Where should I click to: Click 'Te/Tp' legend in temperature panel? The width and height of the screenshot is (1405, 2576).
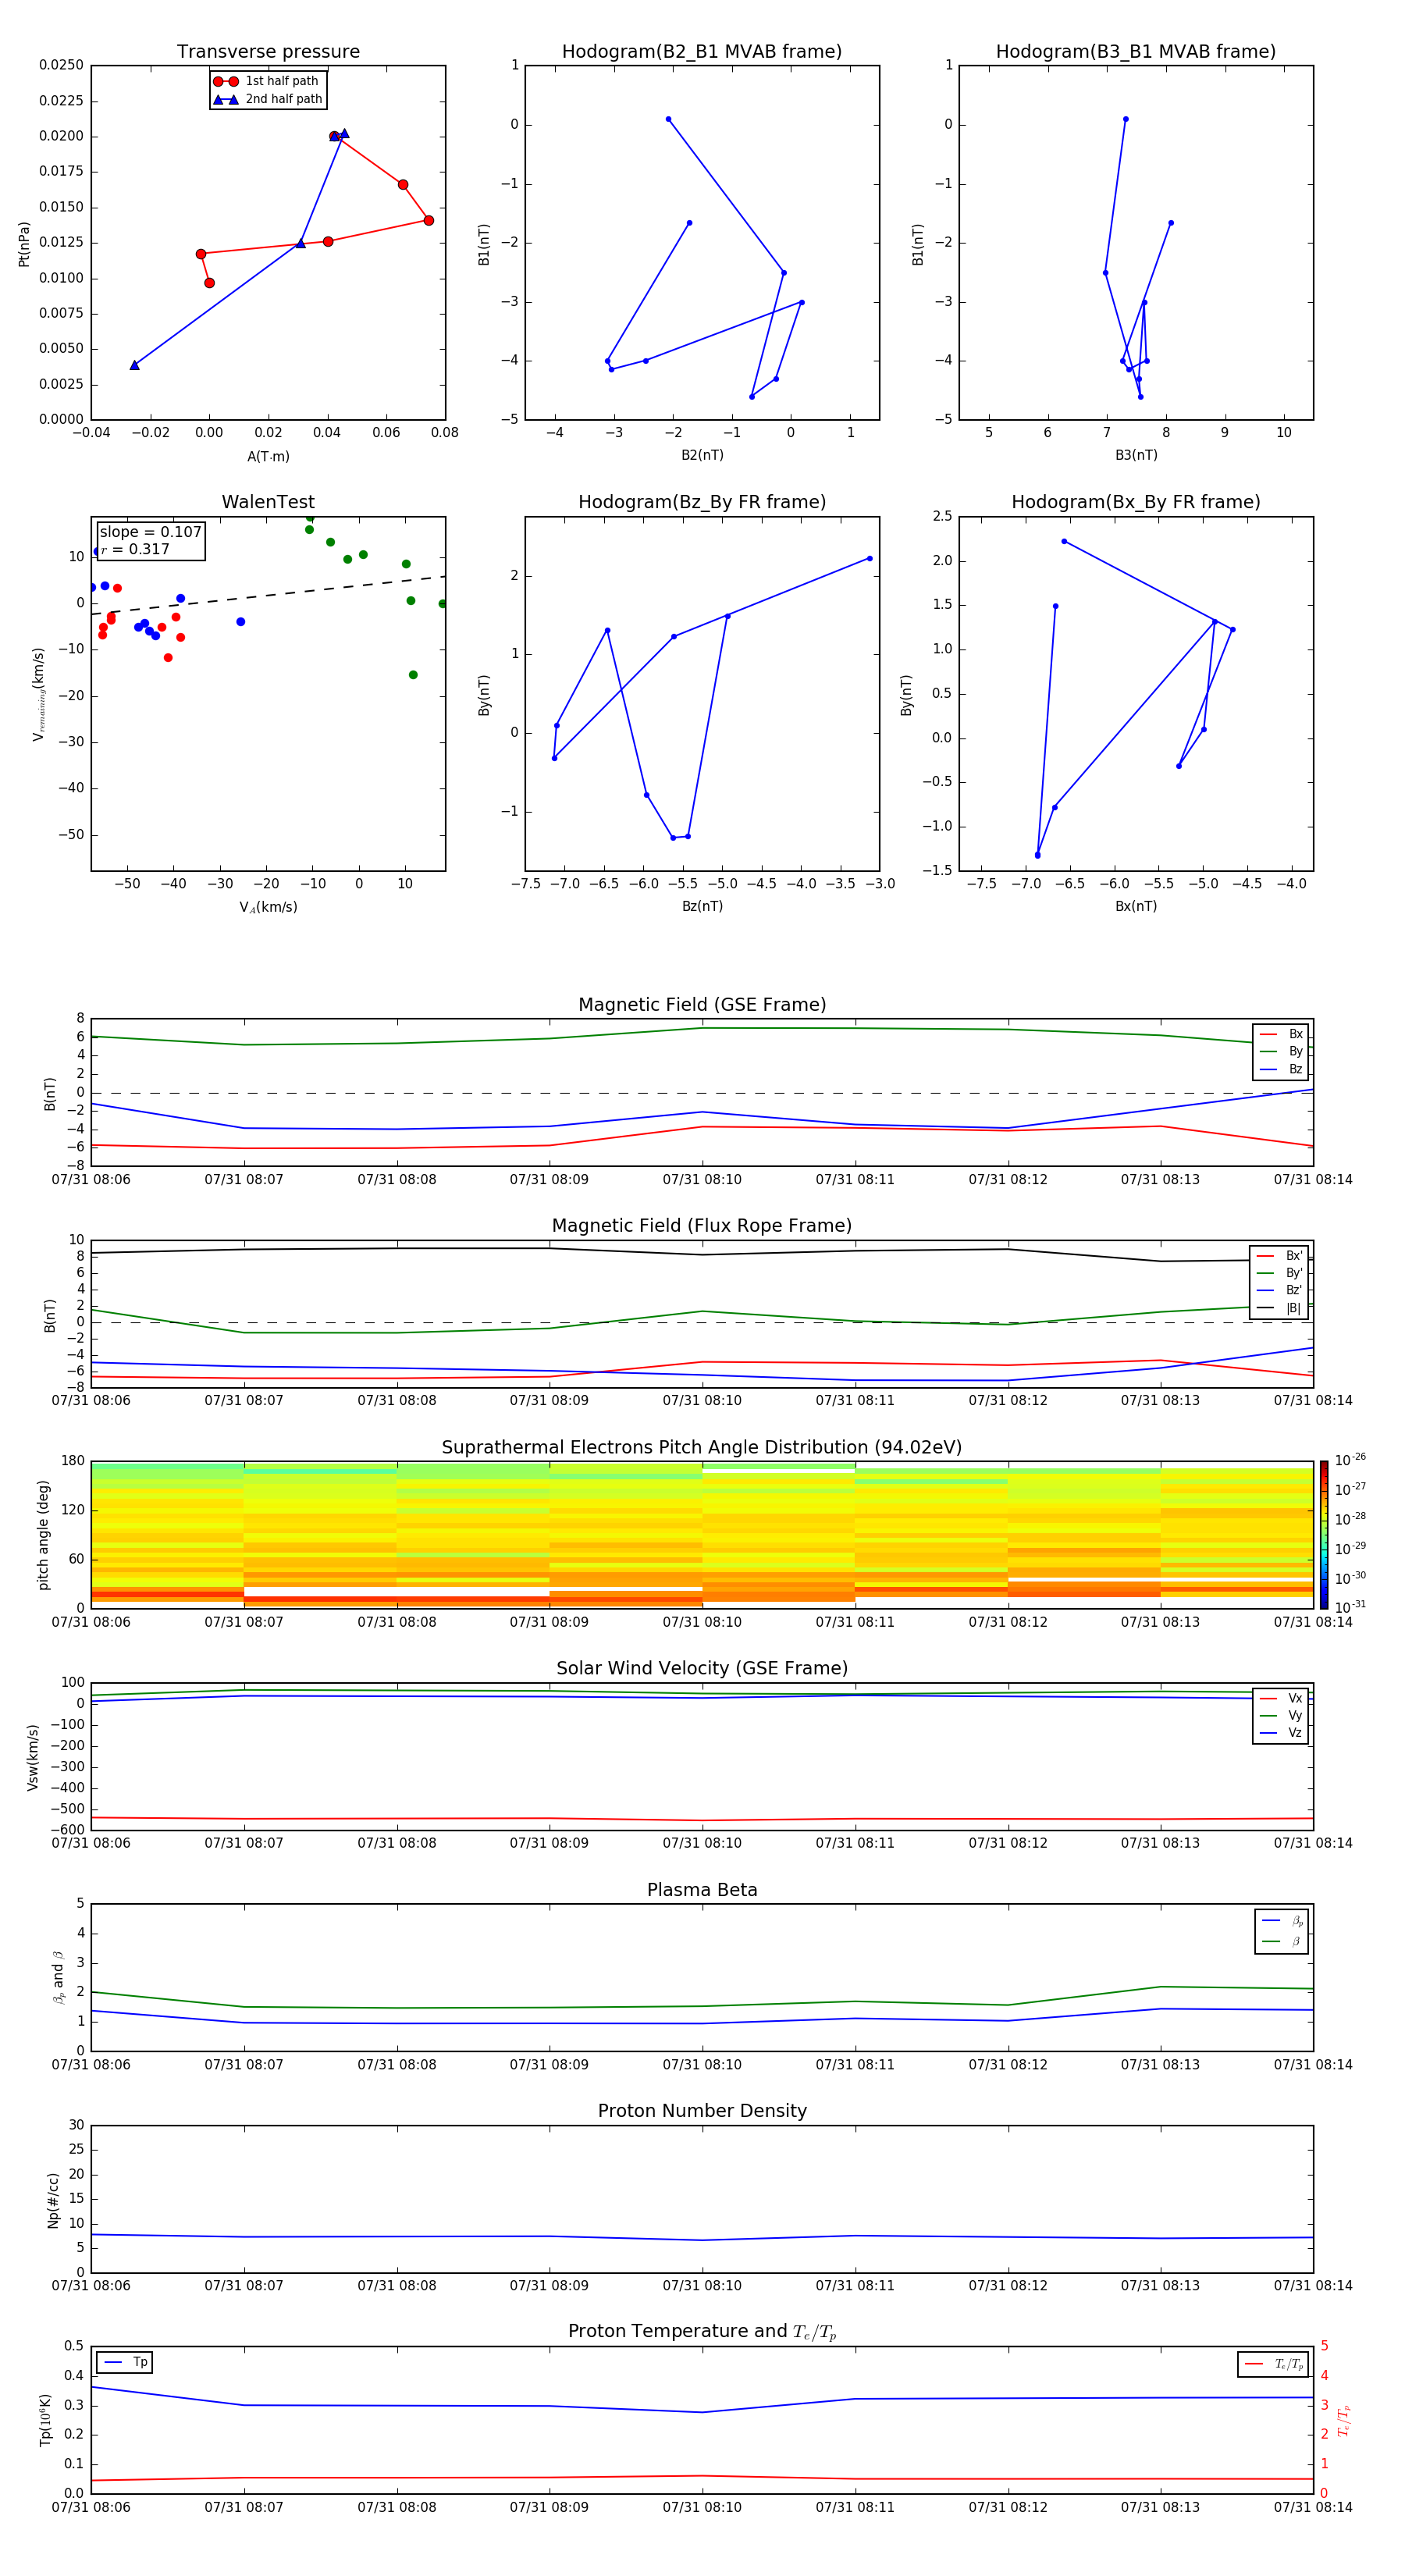coord(1273,2364)
